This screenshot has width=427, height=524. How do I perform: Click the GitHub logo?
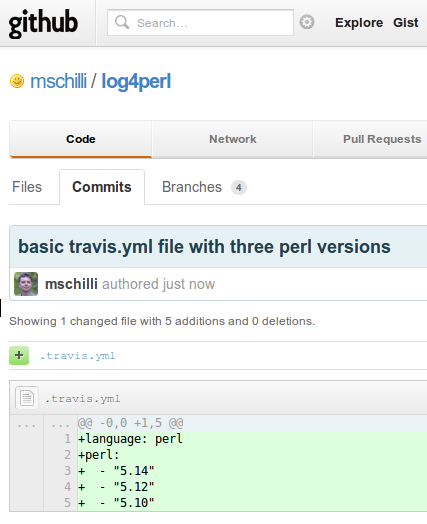(43, 23)
